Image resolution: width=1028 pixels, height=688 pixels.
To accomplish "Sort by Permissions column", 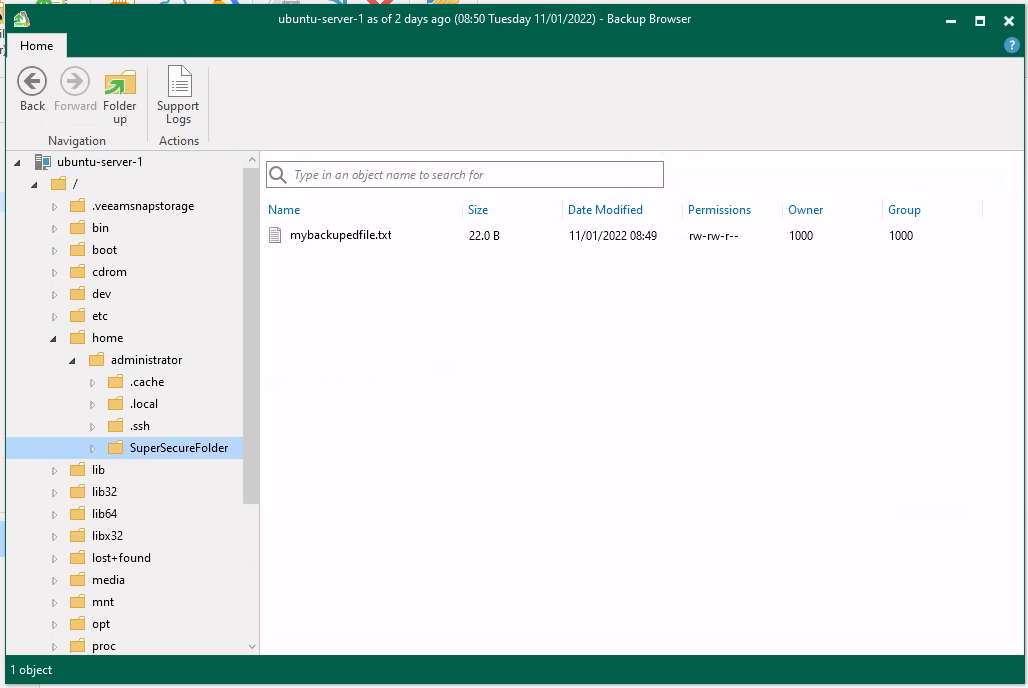I will tap(719, 210).
